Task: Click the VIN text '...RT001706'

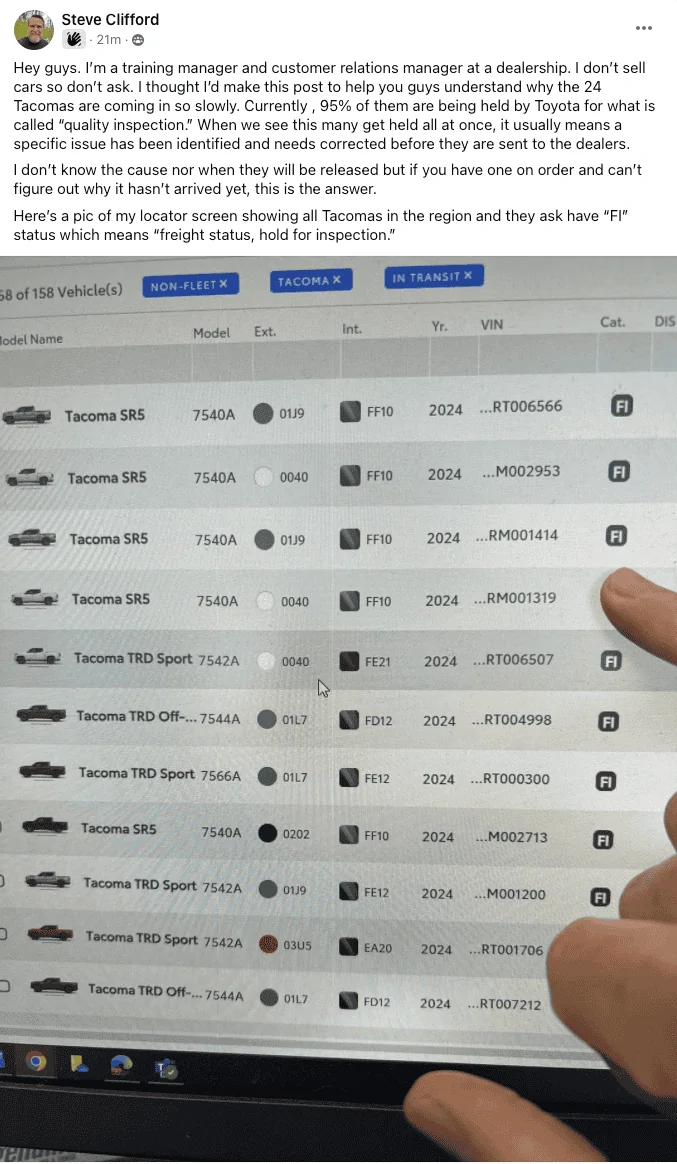Action: point(506,949)
